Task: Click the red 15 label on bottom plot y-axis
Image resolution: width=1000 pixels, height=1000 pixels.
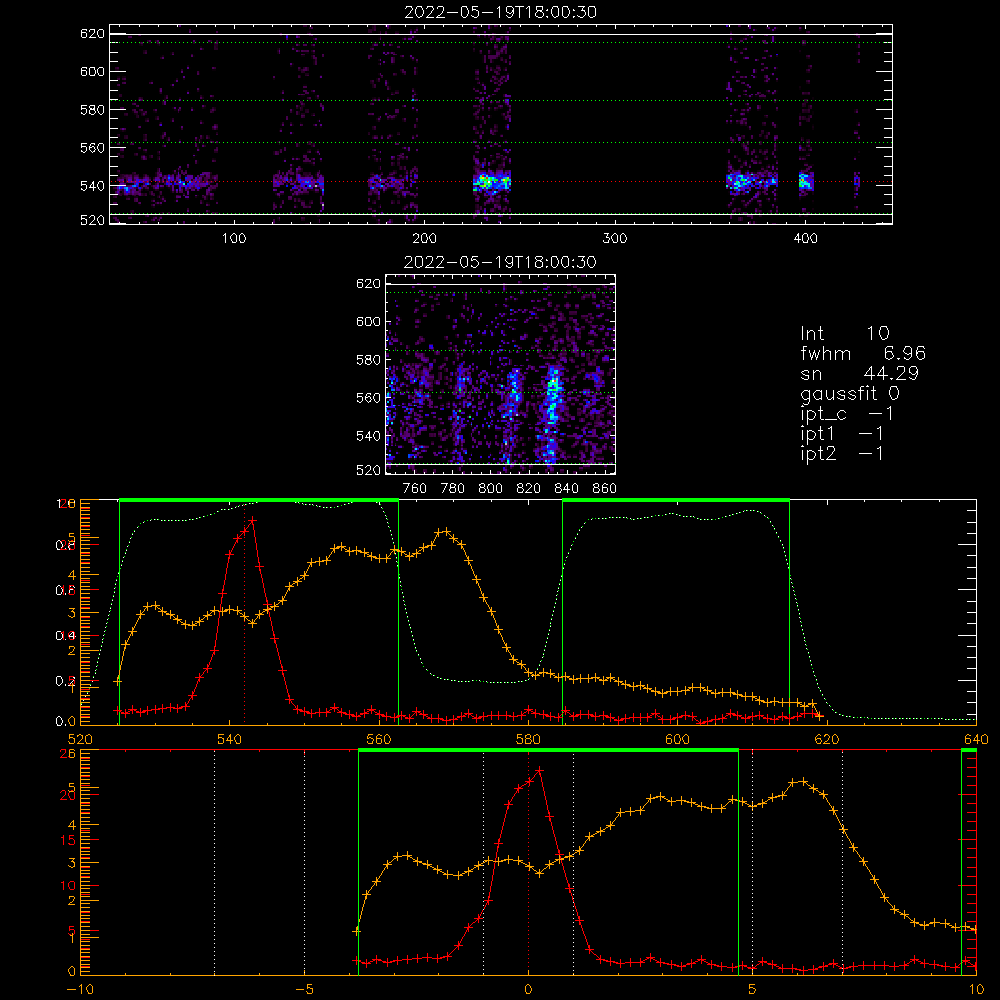Action: click(68, 841)
